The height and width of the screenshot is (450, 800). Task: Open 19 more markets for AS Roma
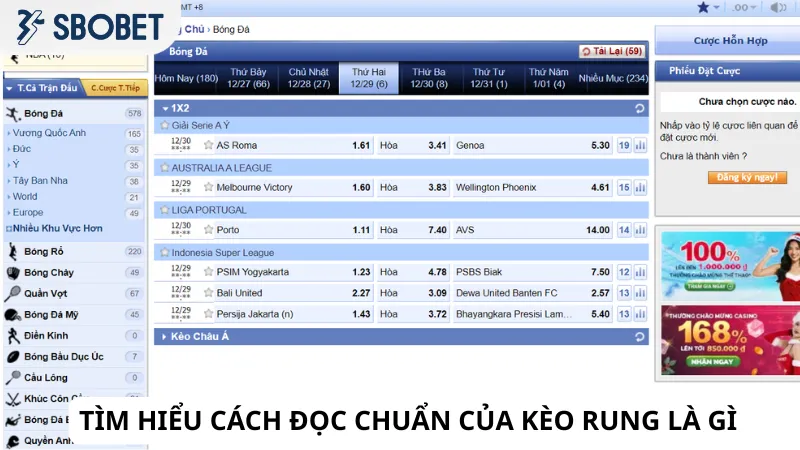(x=624, y=145)
